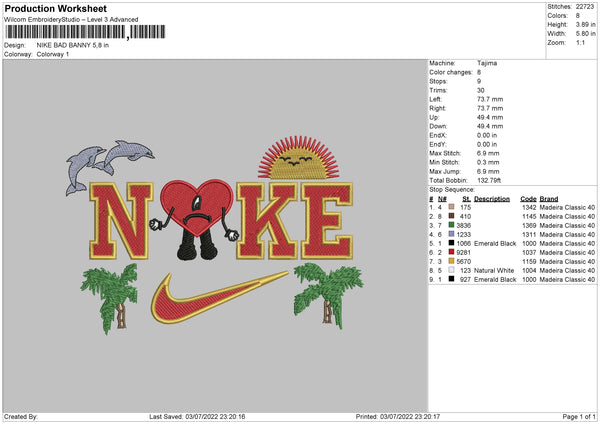This screenshot has width=600, height=424.
Task: Click the St. column header
Action: coord(466,199)
